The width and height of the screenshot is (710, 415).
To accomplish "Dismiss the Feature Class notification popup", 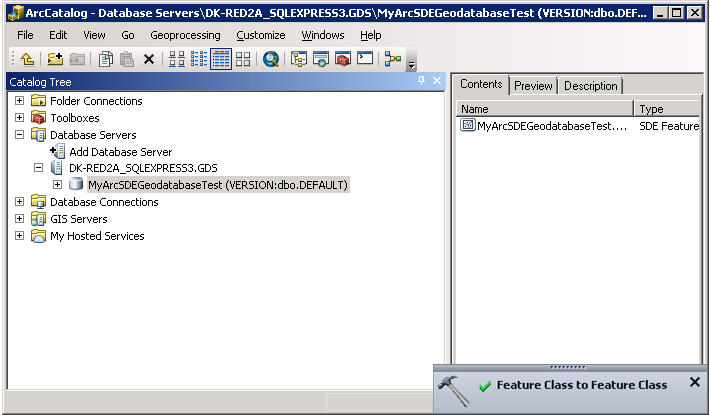I will 695,382.
